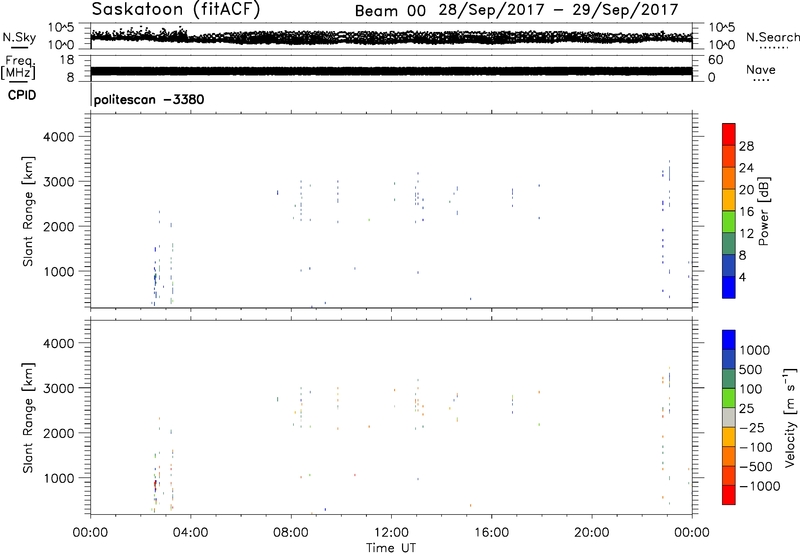Click the noise trace in N.Sky panel
Screen dimensions: 800x554
[391, 37]
